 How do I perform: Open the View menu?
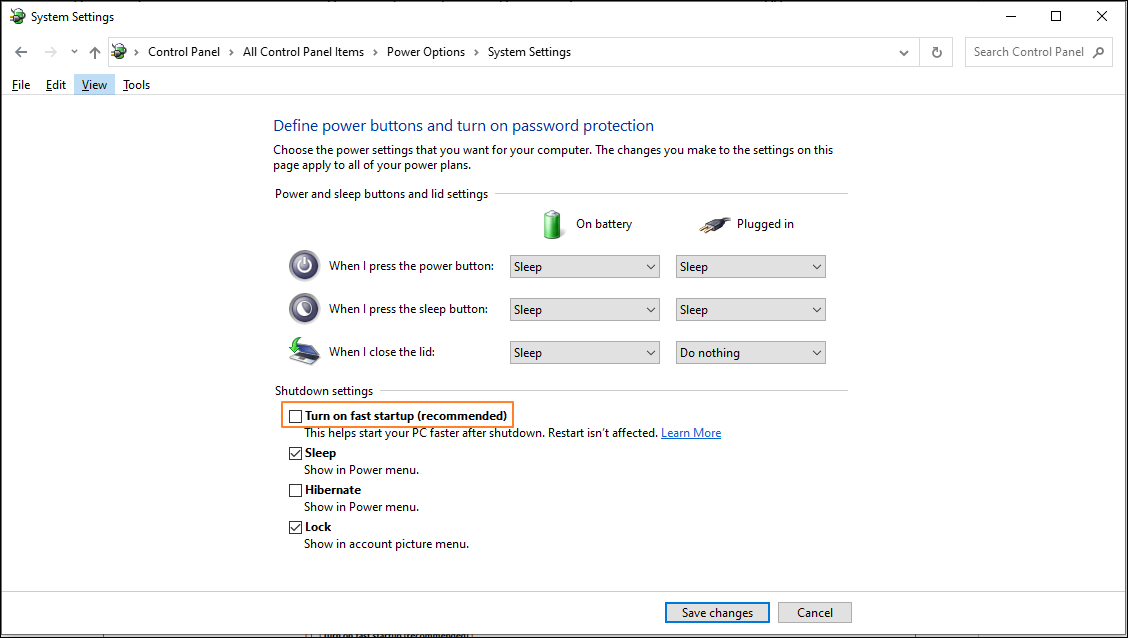coord(94,85)
